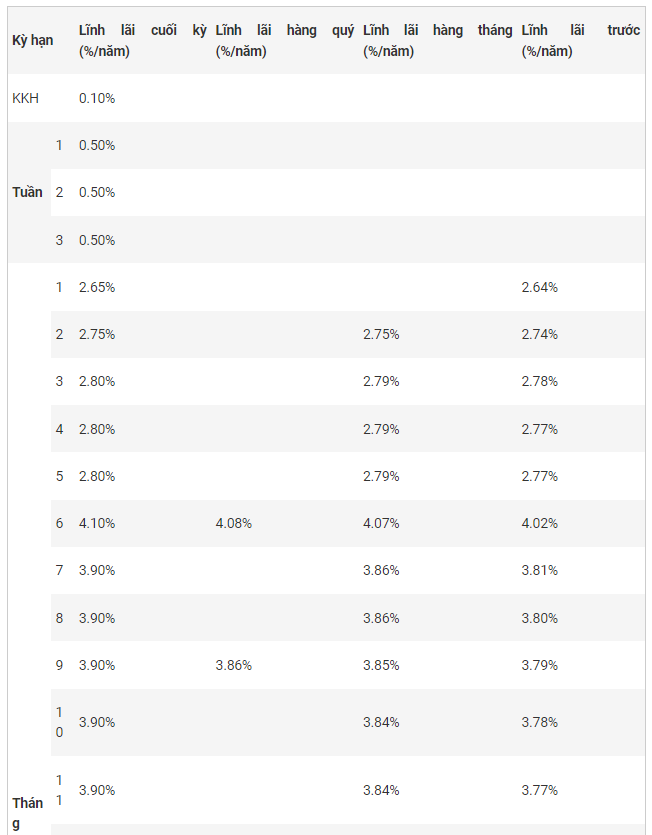Click the 2.74% prepaid interest rate
This screenshot has width=652, height=835.
tap(540, 334)
